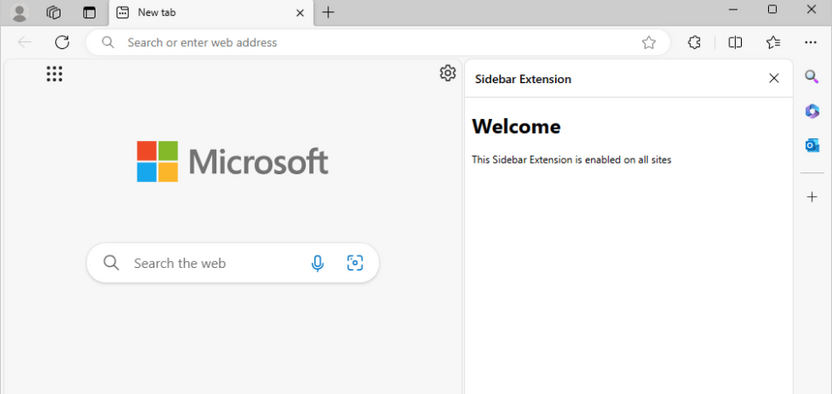The width and height of the screenshot is (832, 394).
Task: Maximize the browser window
Action: pos(773,10)
